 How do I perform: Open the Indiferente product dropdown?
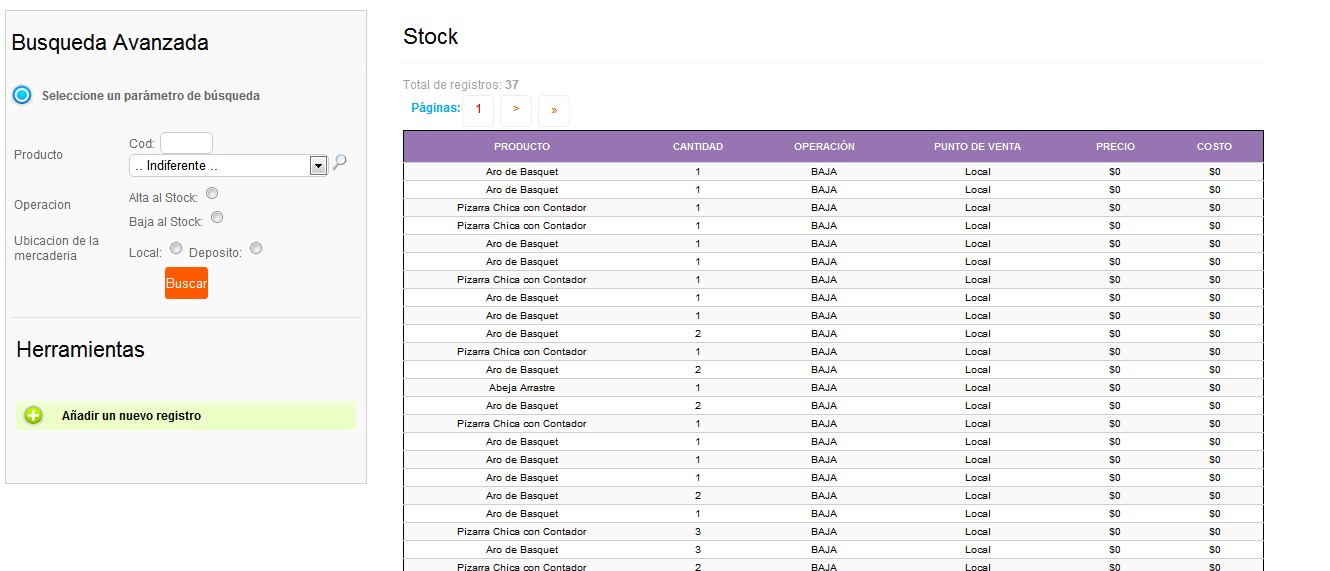pos(228,166)
